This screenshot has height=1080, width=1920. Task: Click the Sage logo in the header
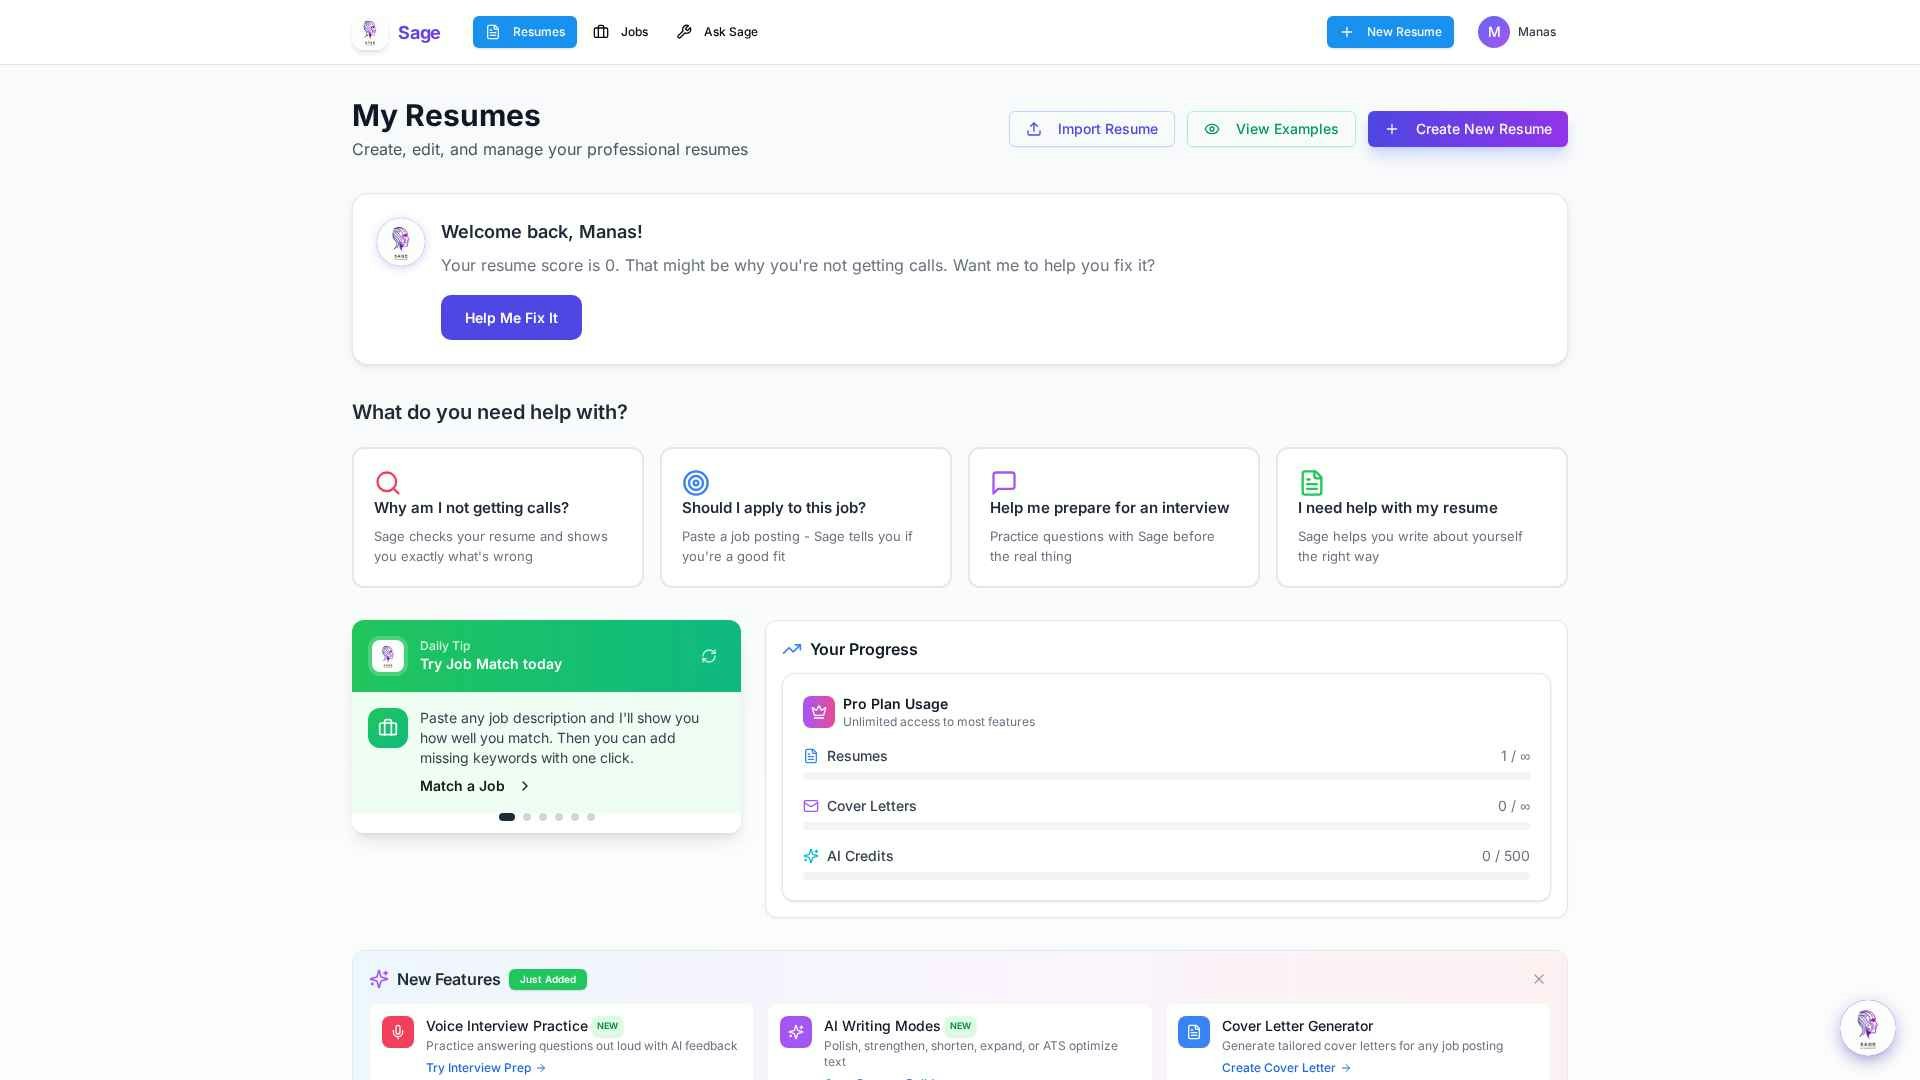(396, 32)
